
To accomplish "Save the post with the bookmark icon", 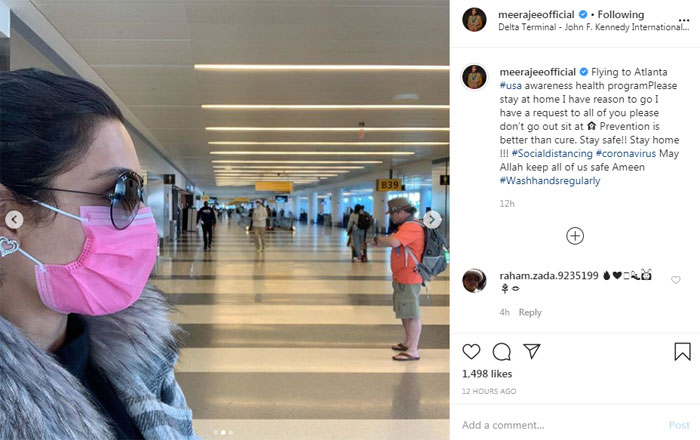I will point(682,352).
